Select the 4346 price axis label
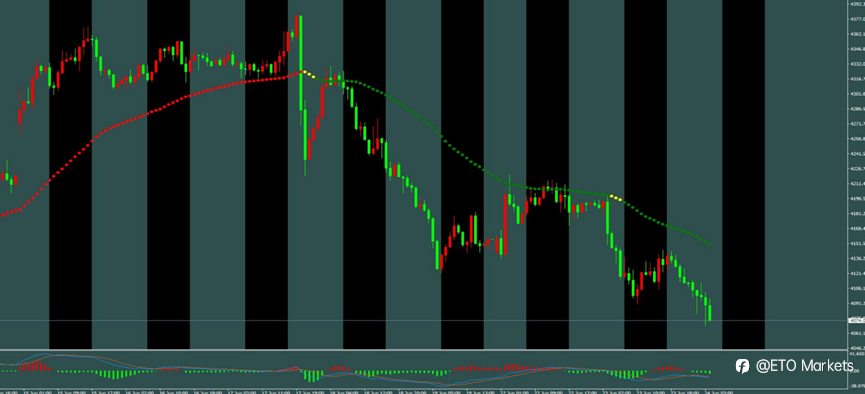 point(858,49)
